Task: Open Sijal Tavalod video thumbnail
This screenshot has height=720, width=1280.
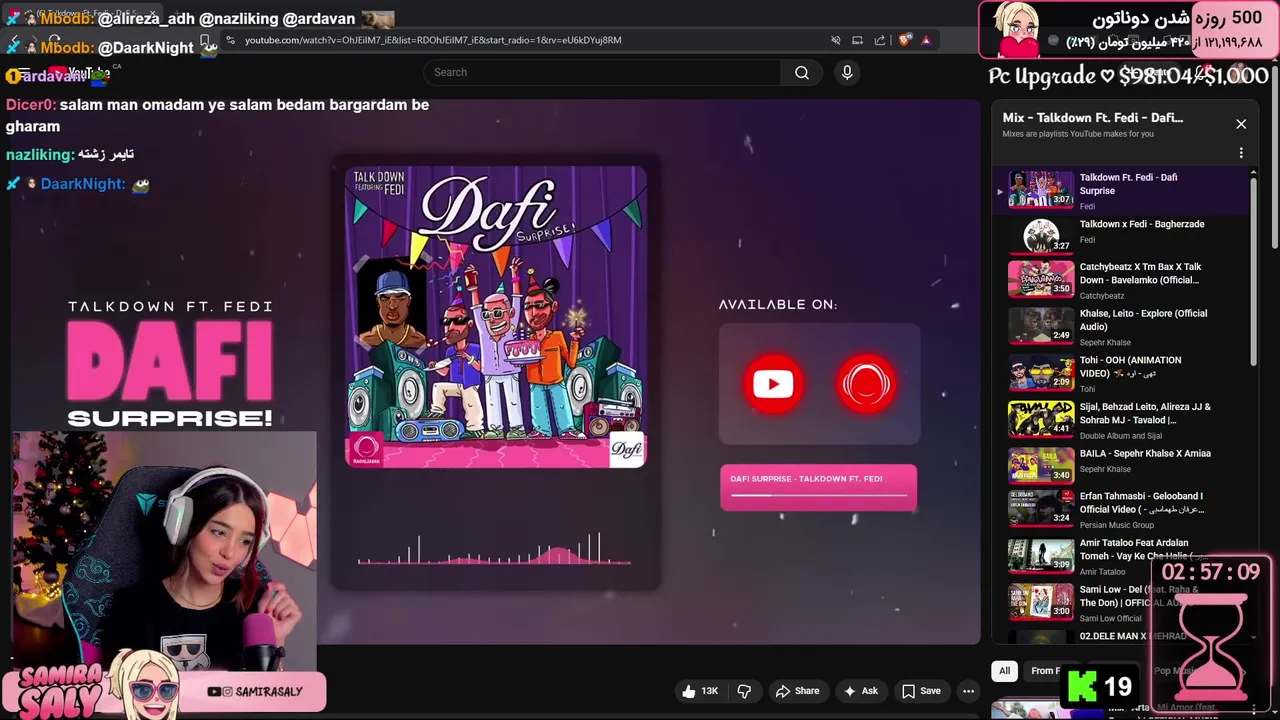Action: (1040, 419)
